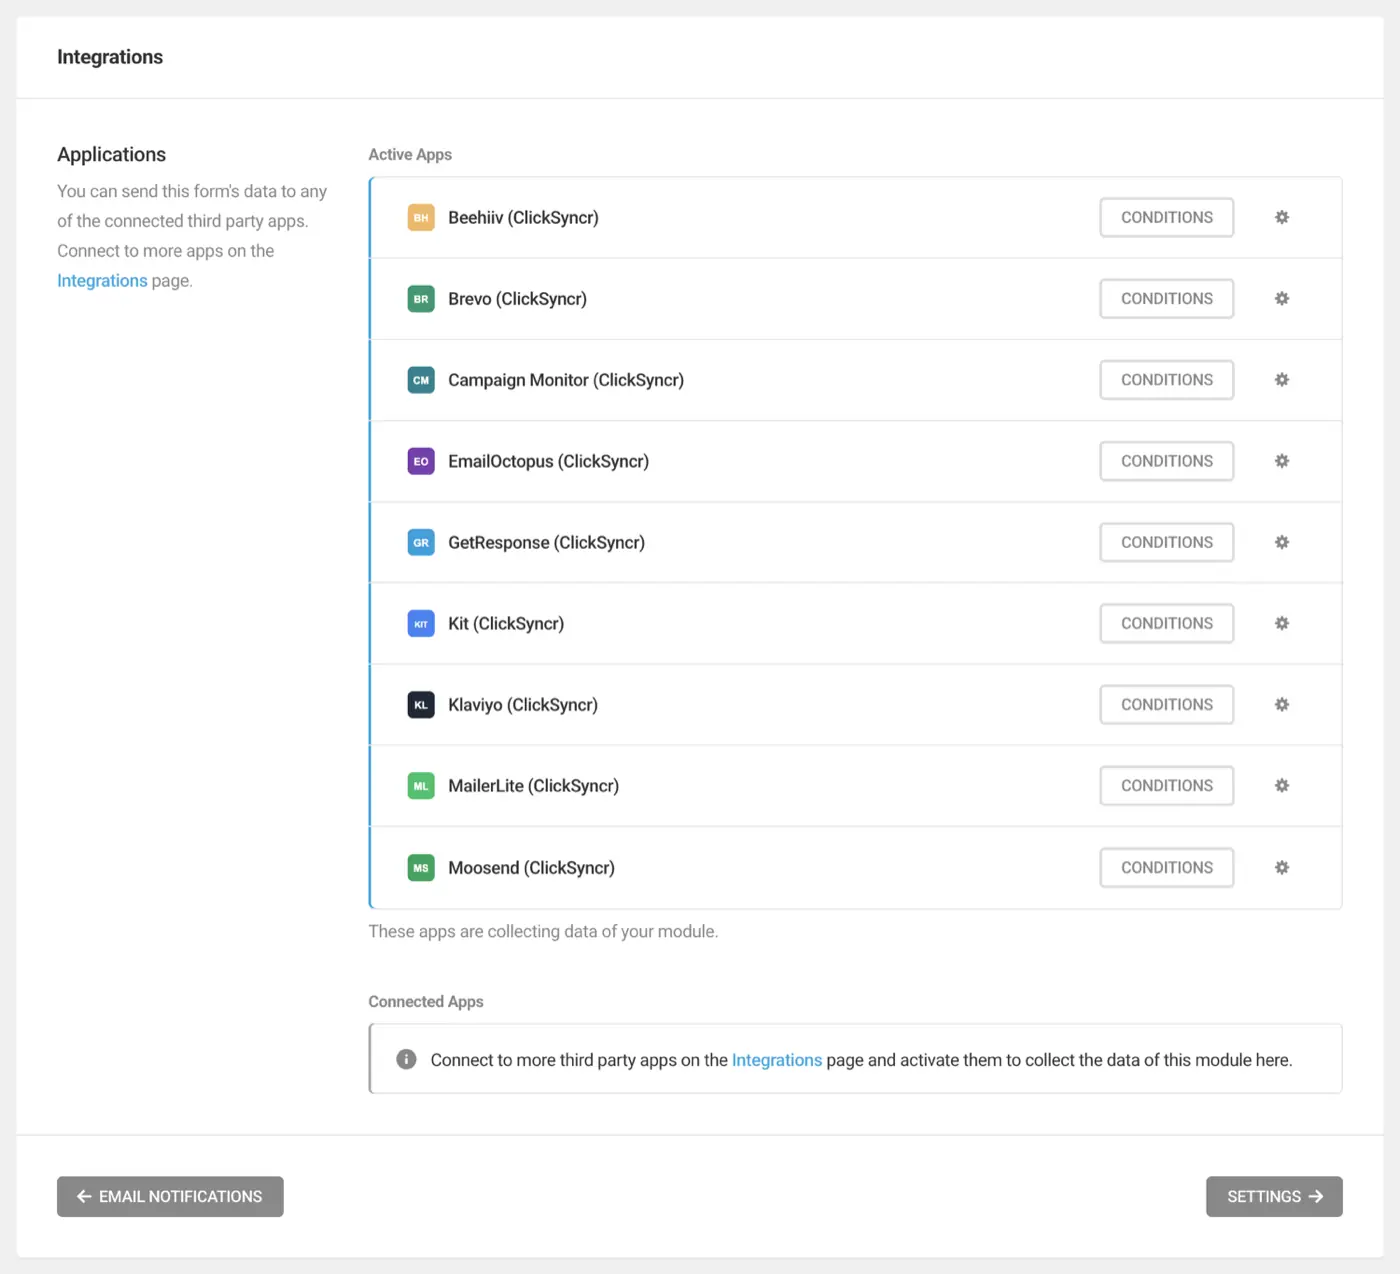Select EmailOctopus (ClickSyncr) name

click(548, 461)
